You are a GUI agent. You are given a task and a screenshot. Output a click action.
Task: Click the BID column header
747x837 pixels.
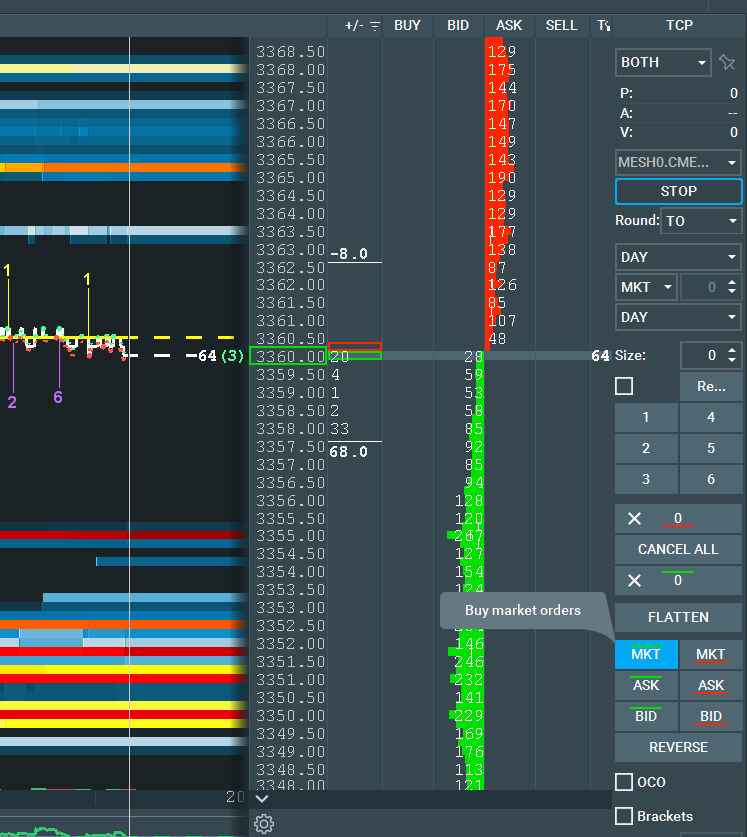click(458, 25)
